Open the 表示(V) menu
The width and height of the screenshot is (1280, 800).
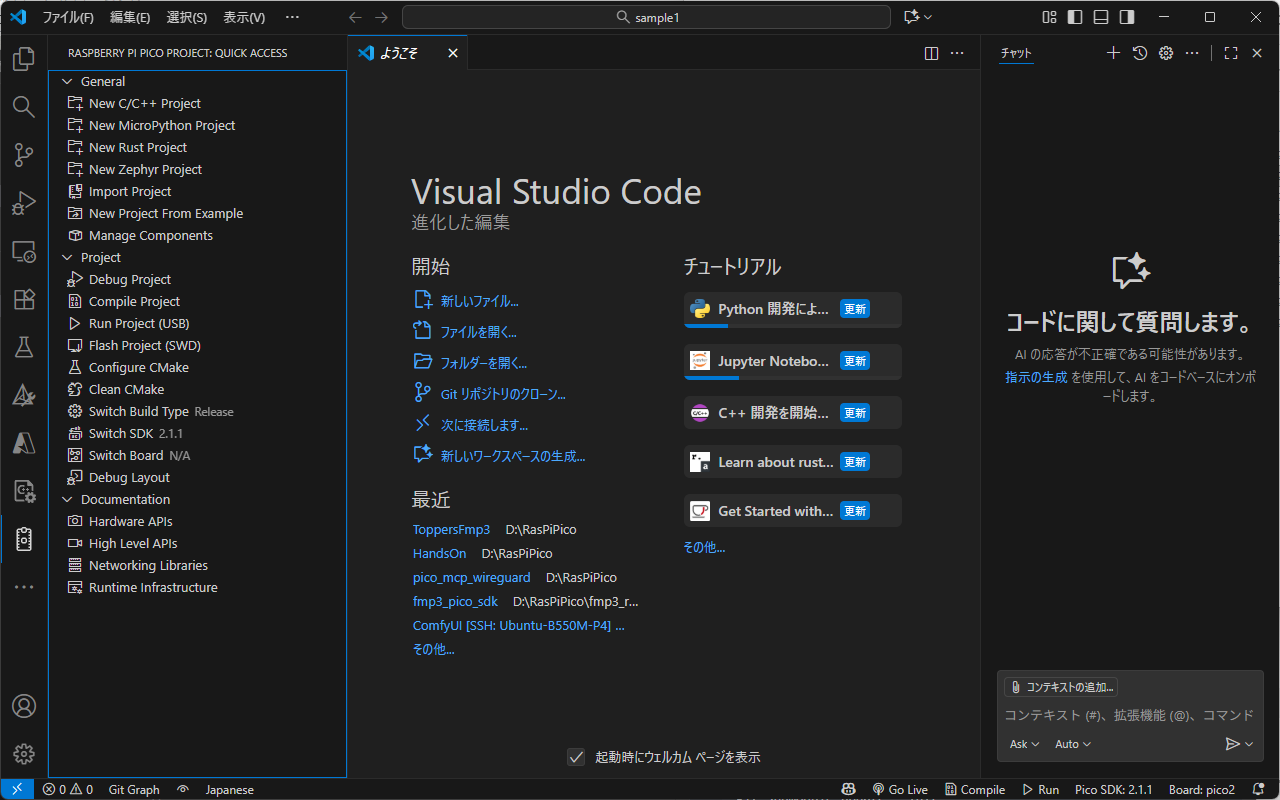pyautogui.click(x=244, y=17)
